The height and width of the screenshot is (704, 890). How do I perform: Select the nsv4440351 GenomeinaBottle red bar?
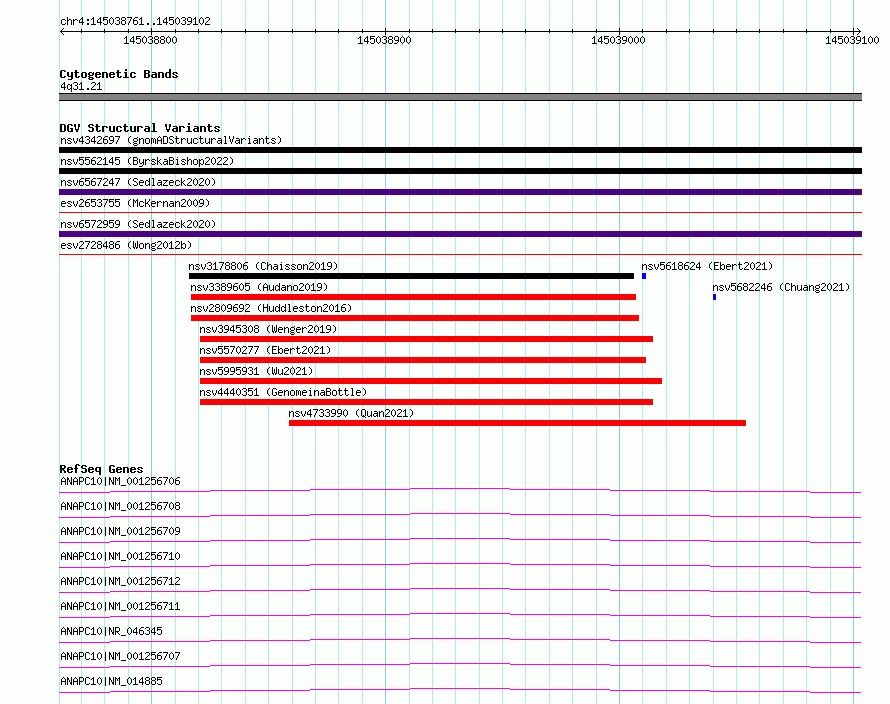coord(426,402)
